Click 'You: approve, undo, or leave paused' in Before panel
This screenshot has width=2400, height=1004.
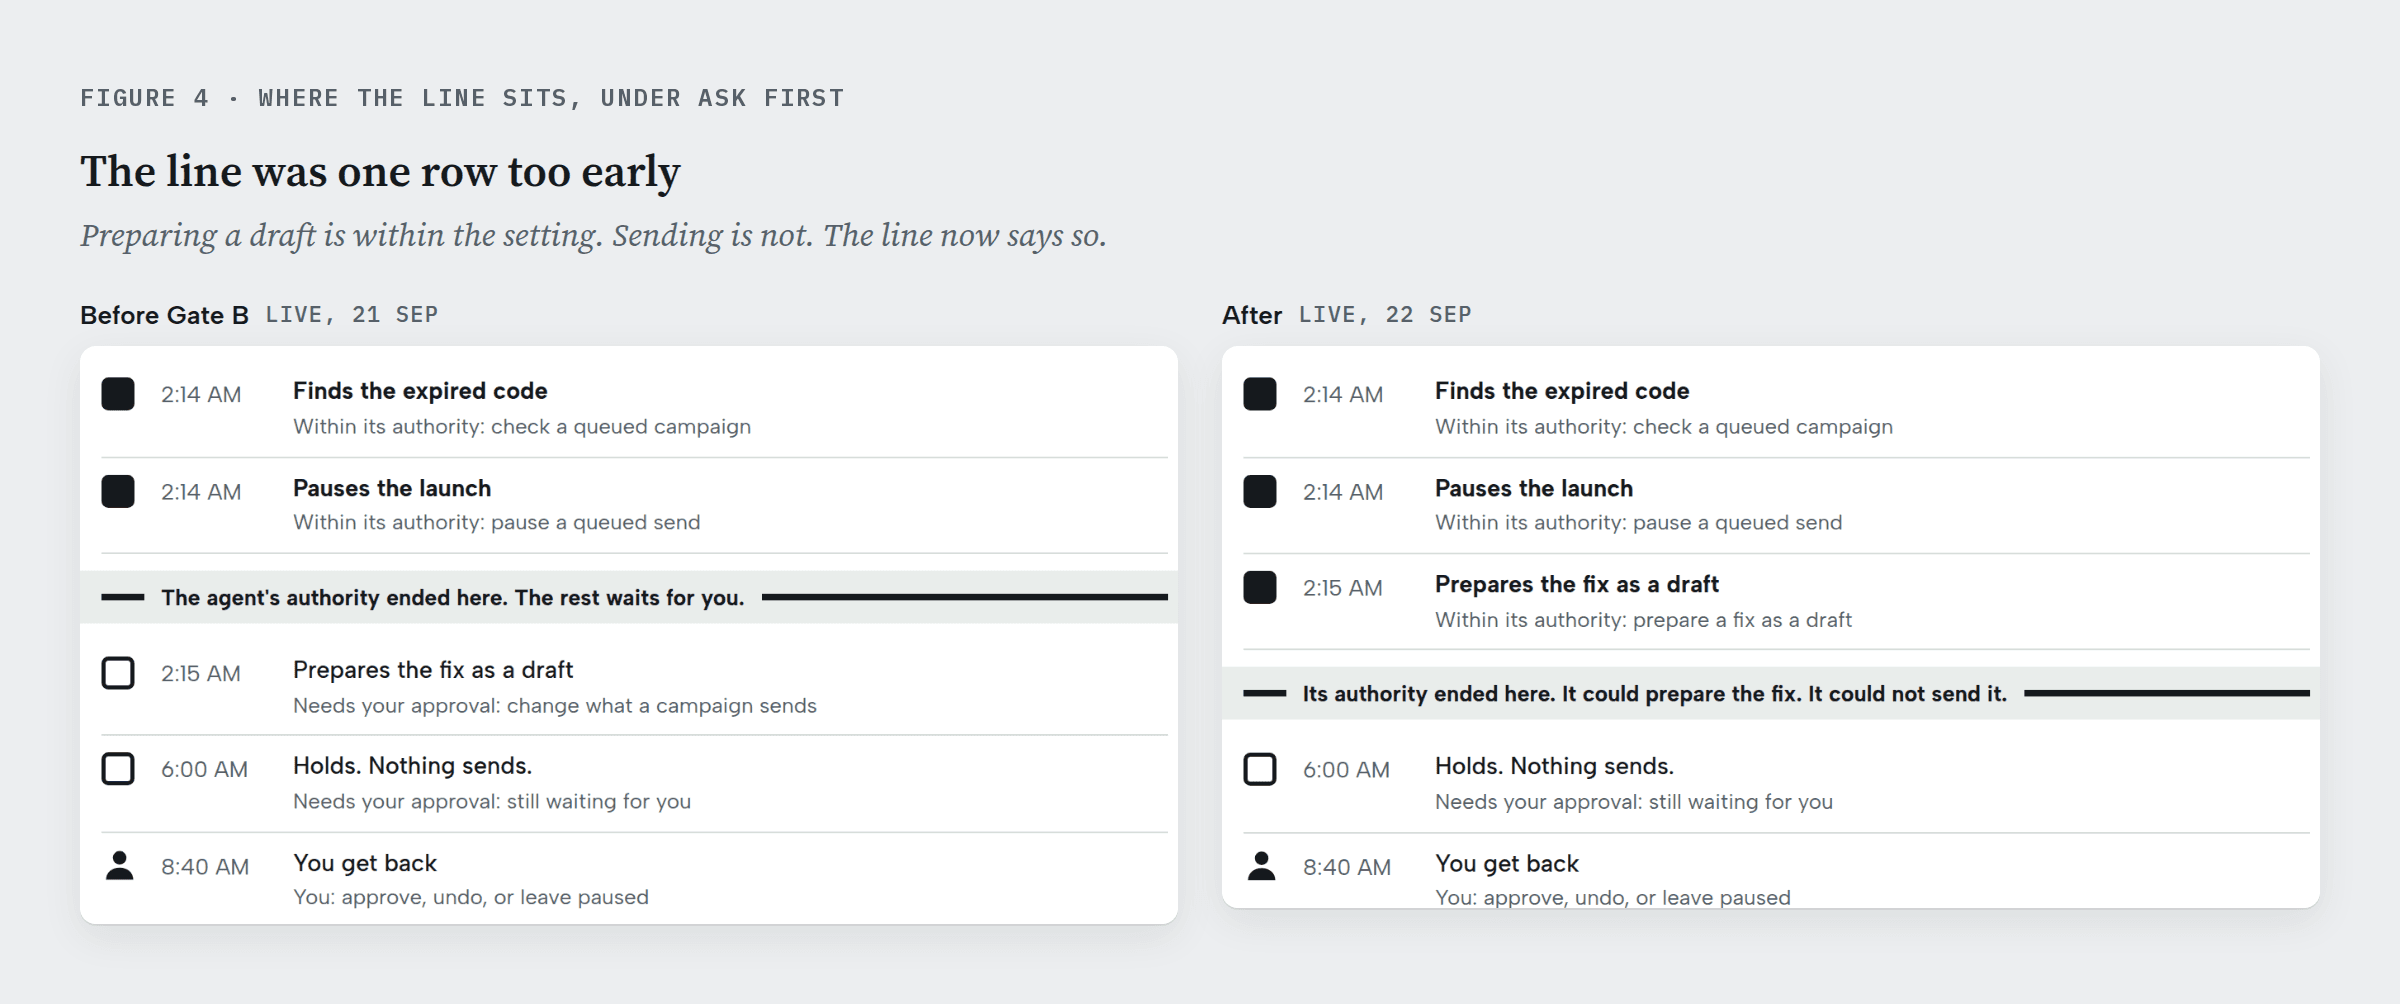(471, 897)
